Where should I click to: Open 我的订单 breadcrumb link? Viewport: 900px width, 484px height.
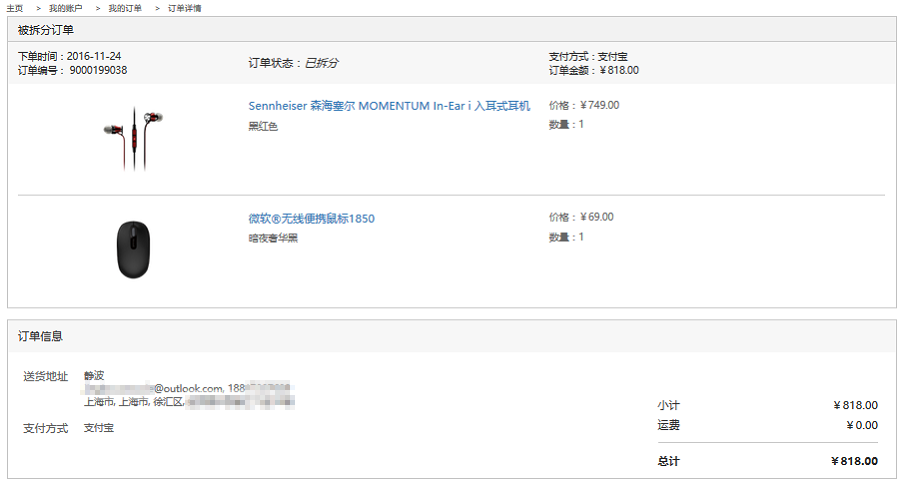125,8
